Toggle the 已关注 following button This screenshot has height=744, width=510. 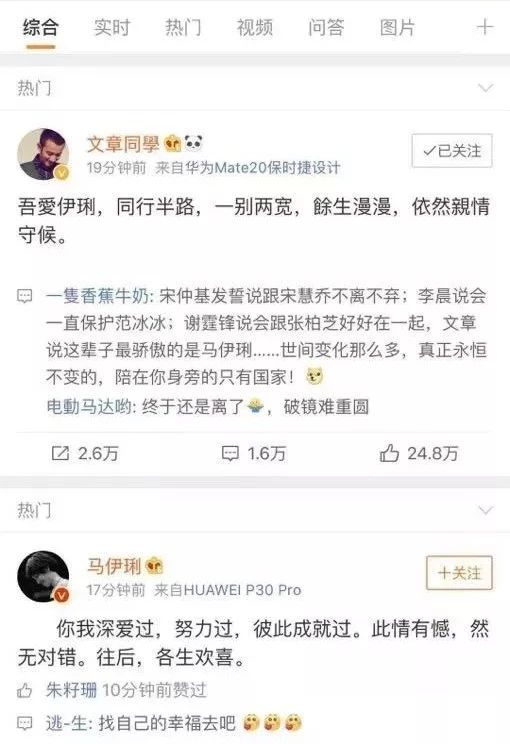(452, 151)
